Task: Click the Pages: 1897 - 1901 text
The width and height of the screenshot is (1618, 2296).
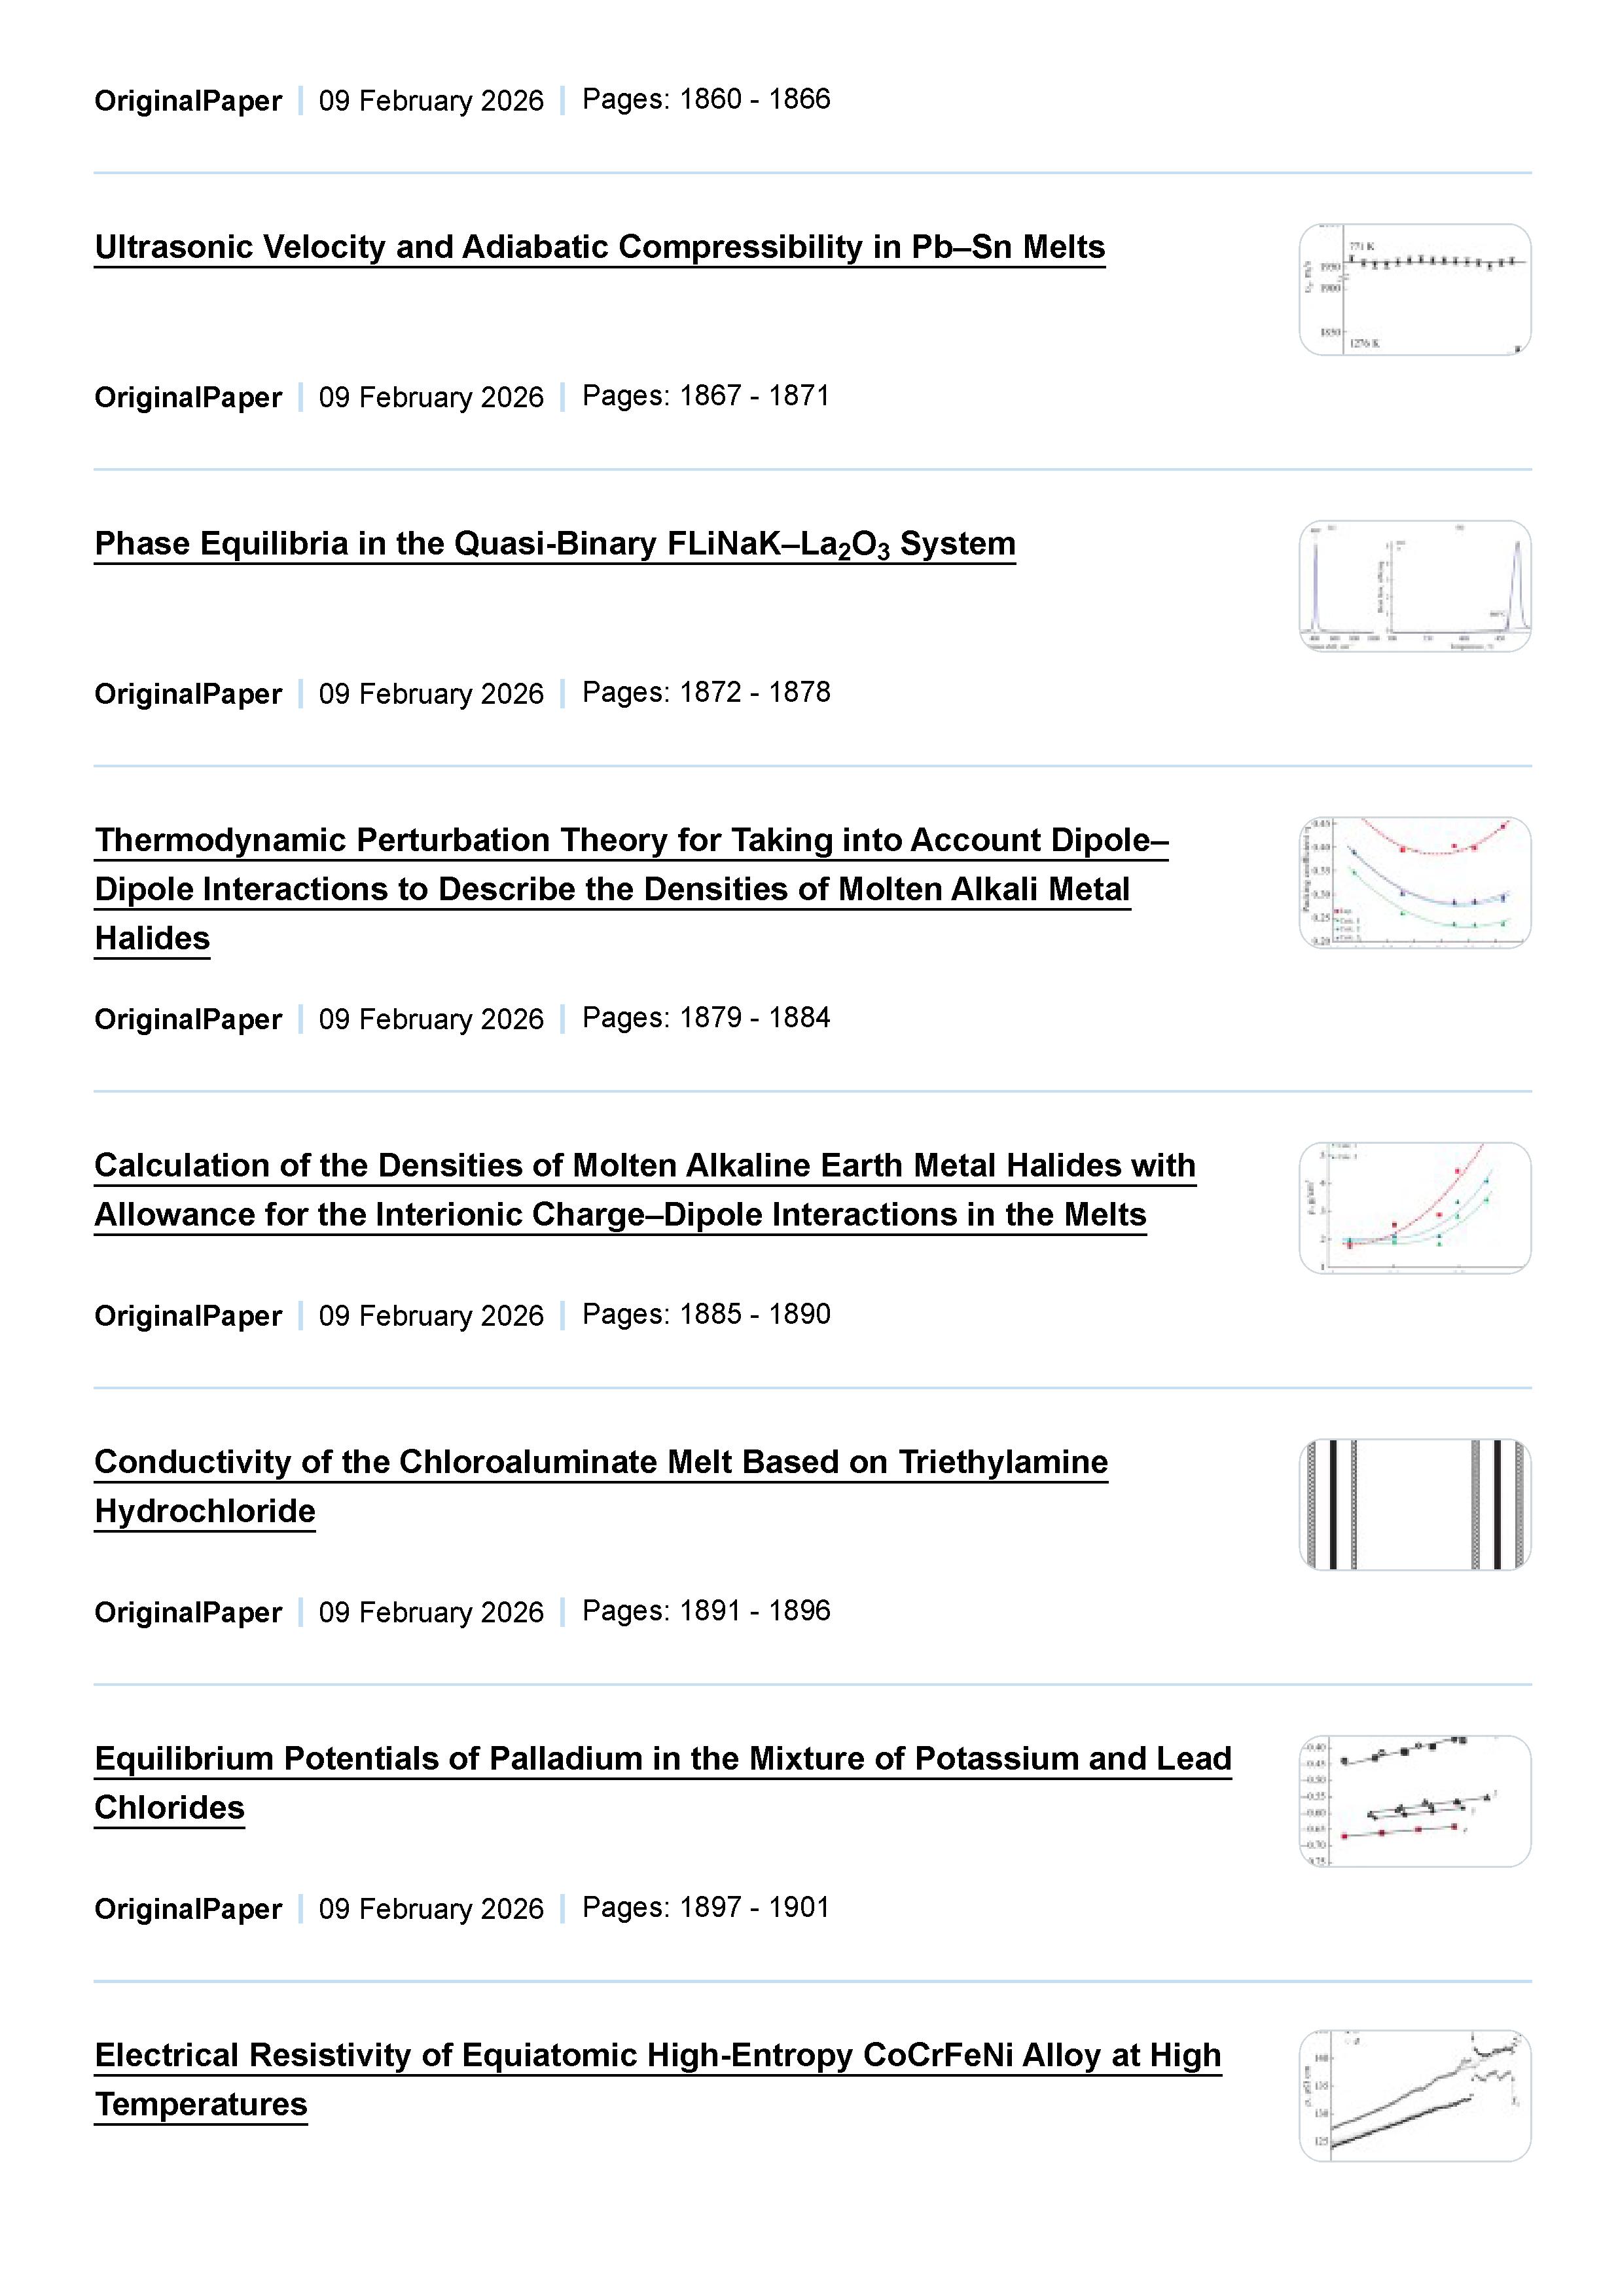Action: (x=705, y=1908)
